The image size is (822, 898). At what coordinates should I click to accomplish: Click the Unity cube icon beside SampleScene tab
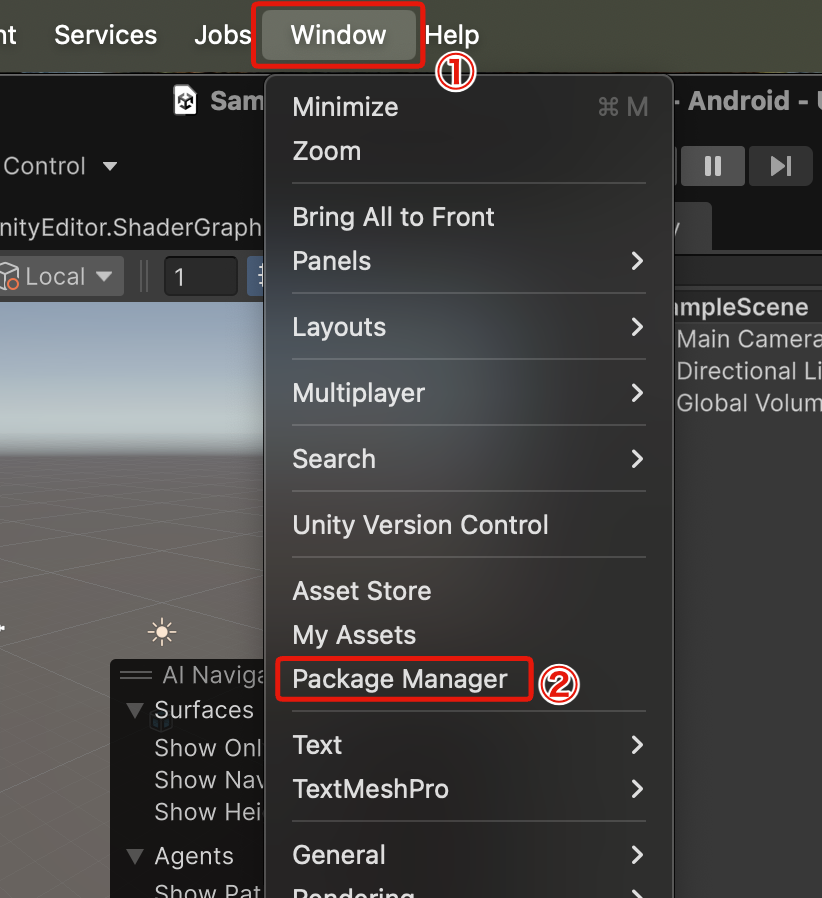coord(185,100)
